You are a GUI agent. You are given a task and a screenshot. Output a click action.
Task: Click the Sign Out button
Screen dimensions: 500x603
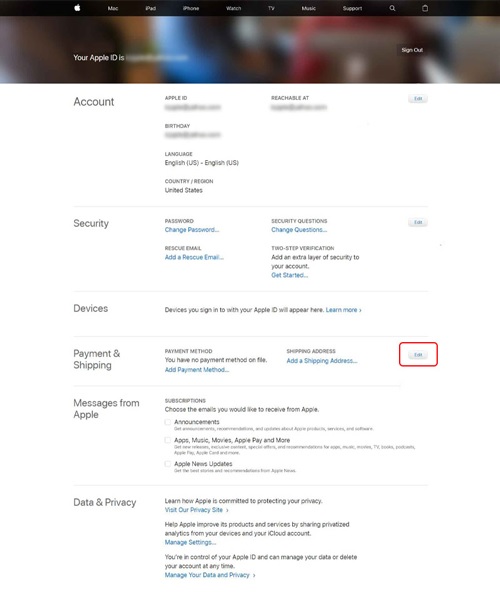coord(412,50)
